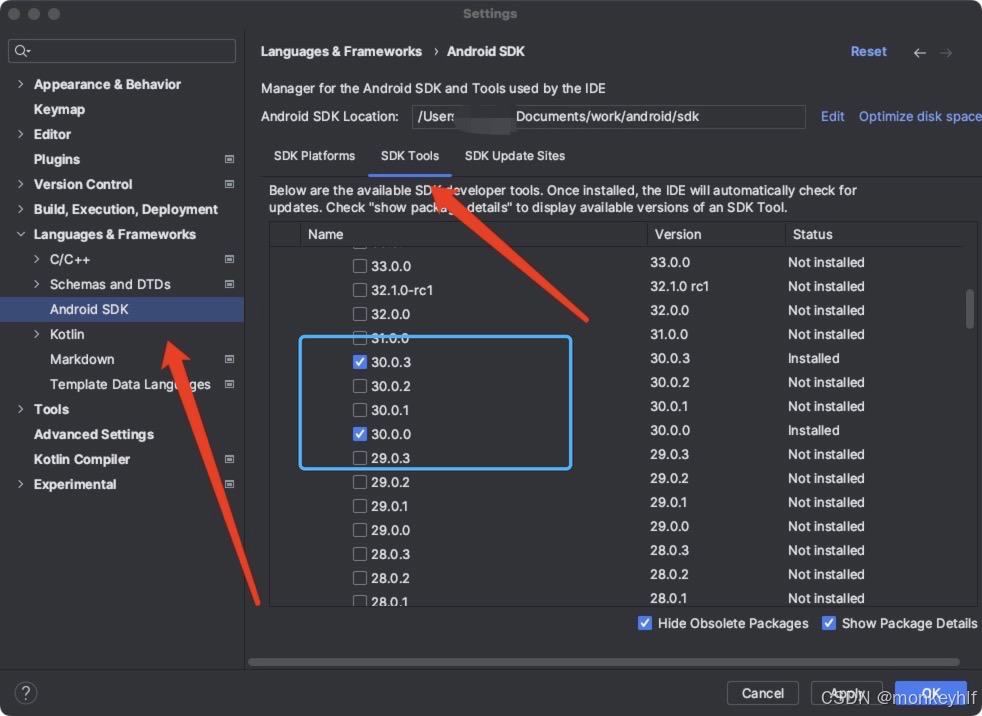Check the 29.0.1 checkbox
This screenshot has width=982, height=716.
pyautogui.click(x=359, y=506)
